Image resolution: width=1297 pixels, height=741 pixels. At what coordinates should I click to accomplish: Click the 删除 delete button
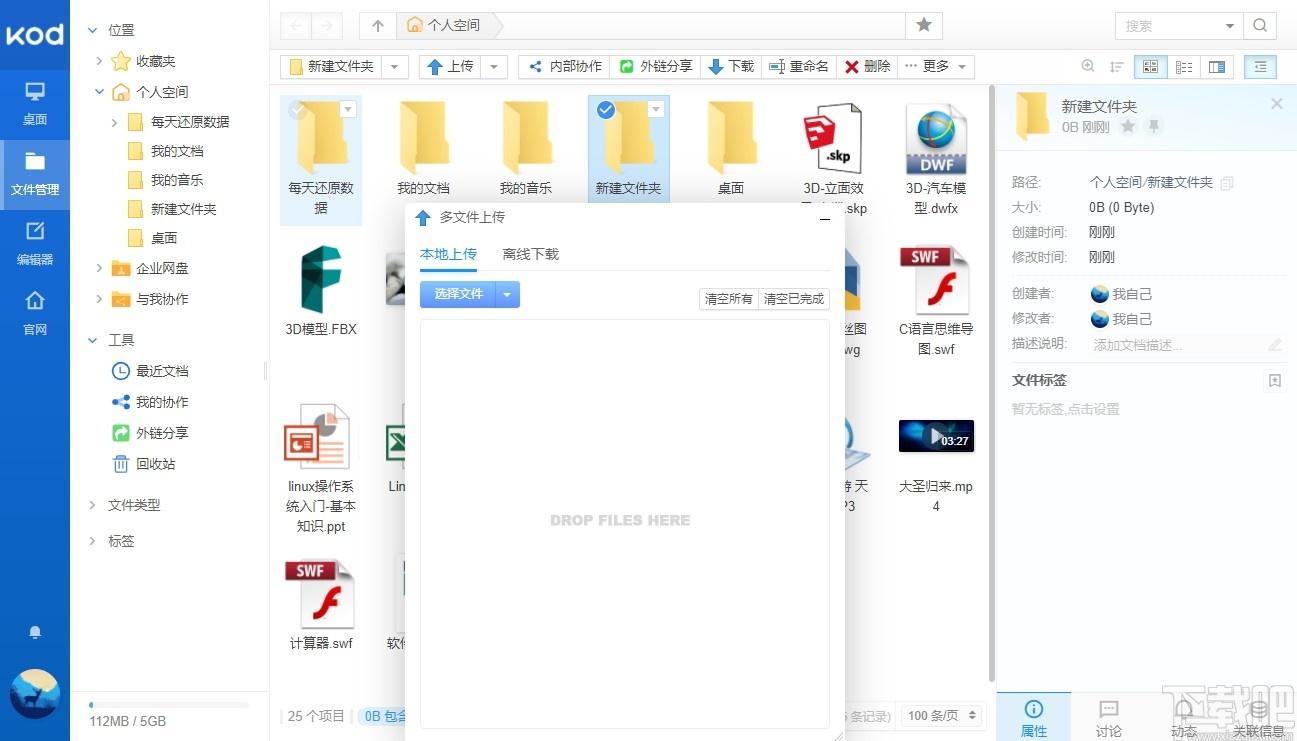point(867,67)
